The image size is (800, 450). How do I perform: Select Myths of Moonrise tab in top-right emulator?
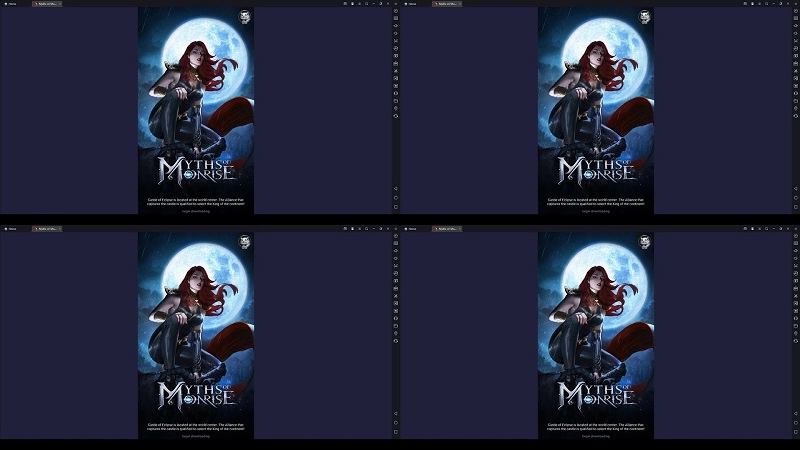tap(445, 4)
